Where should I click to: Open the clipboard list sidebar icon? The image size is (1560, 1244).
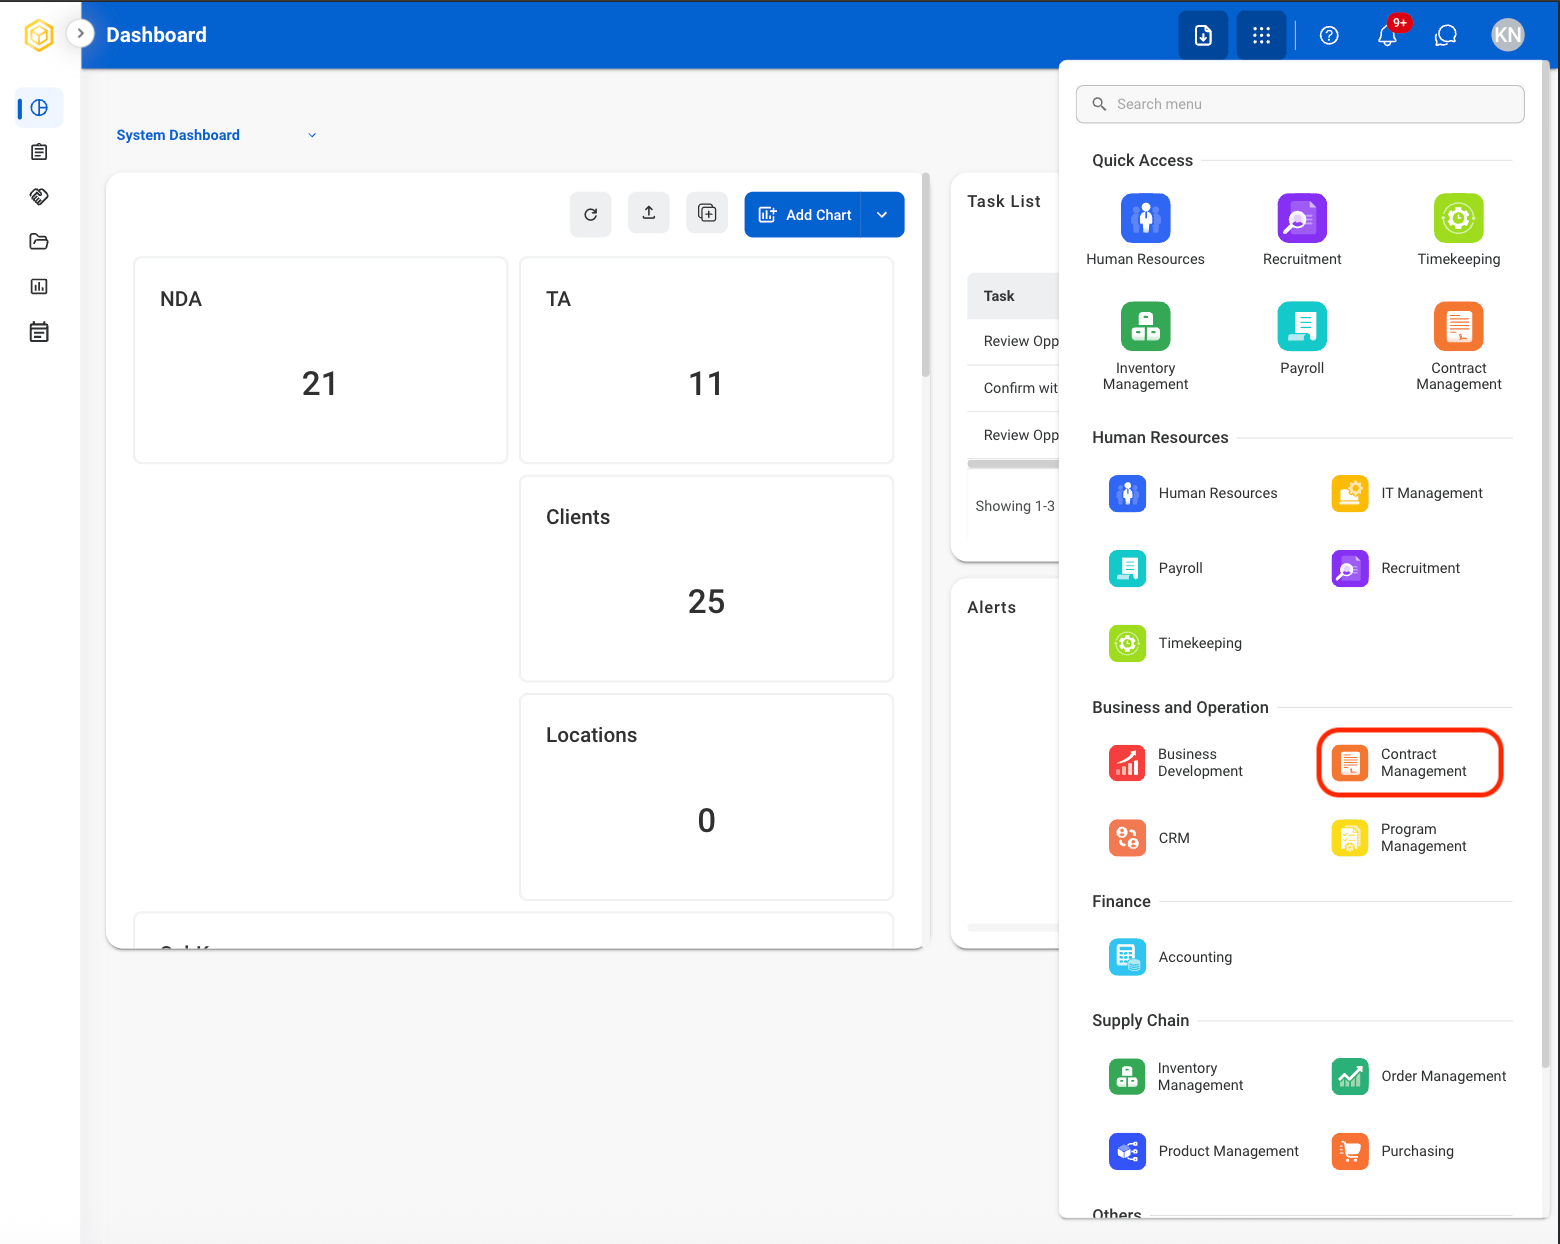click(39, 152)
